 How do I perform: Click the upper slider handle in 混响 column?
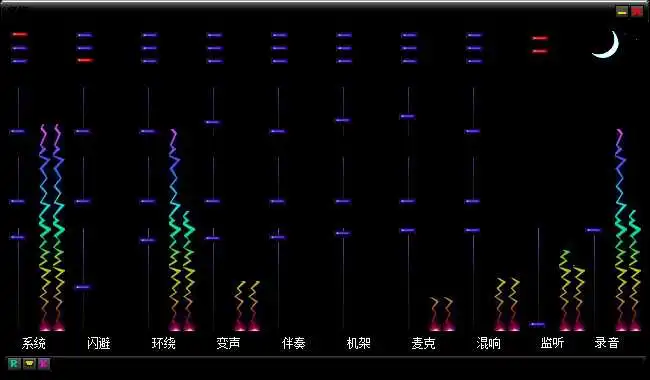pyautogui.click(x=473, y=131)
